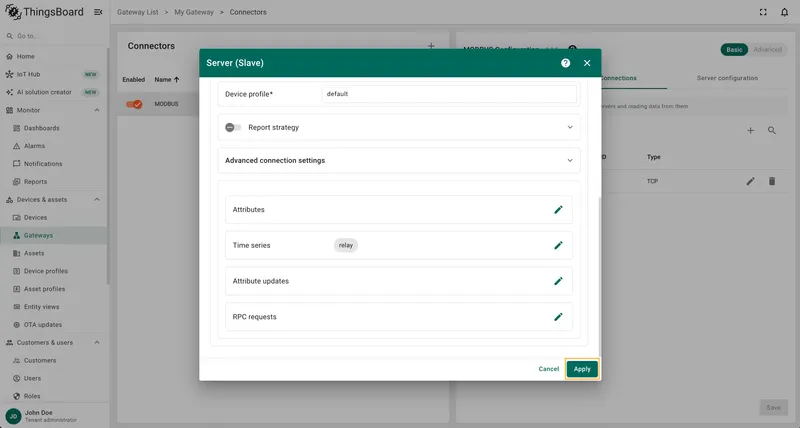Open Assets in sidebar
This screenshot has width=800, height=428.
pos(54,253)
